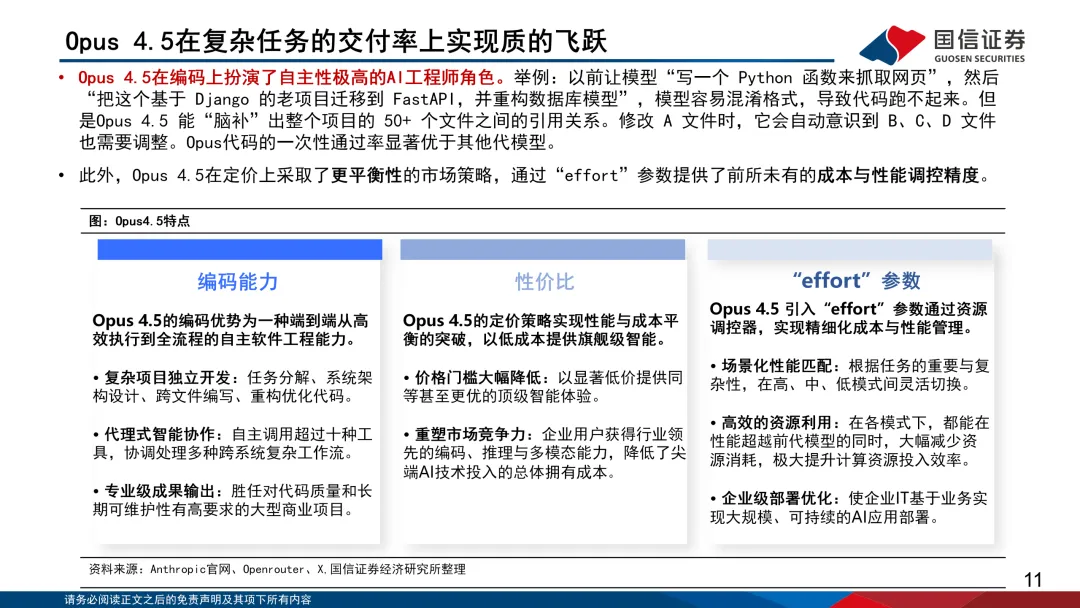Click the 代理式智能协作 bullet
Screen dimensions: 1080x608
(x=232, y=443)
